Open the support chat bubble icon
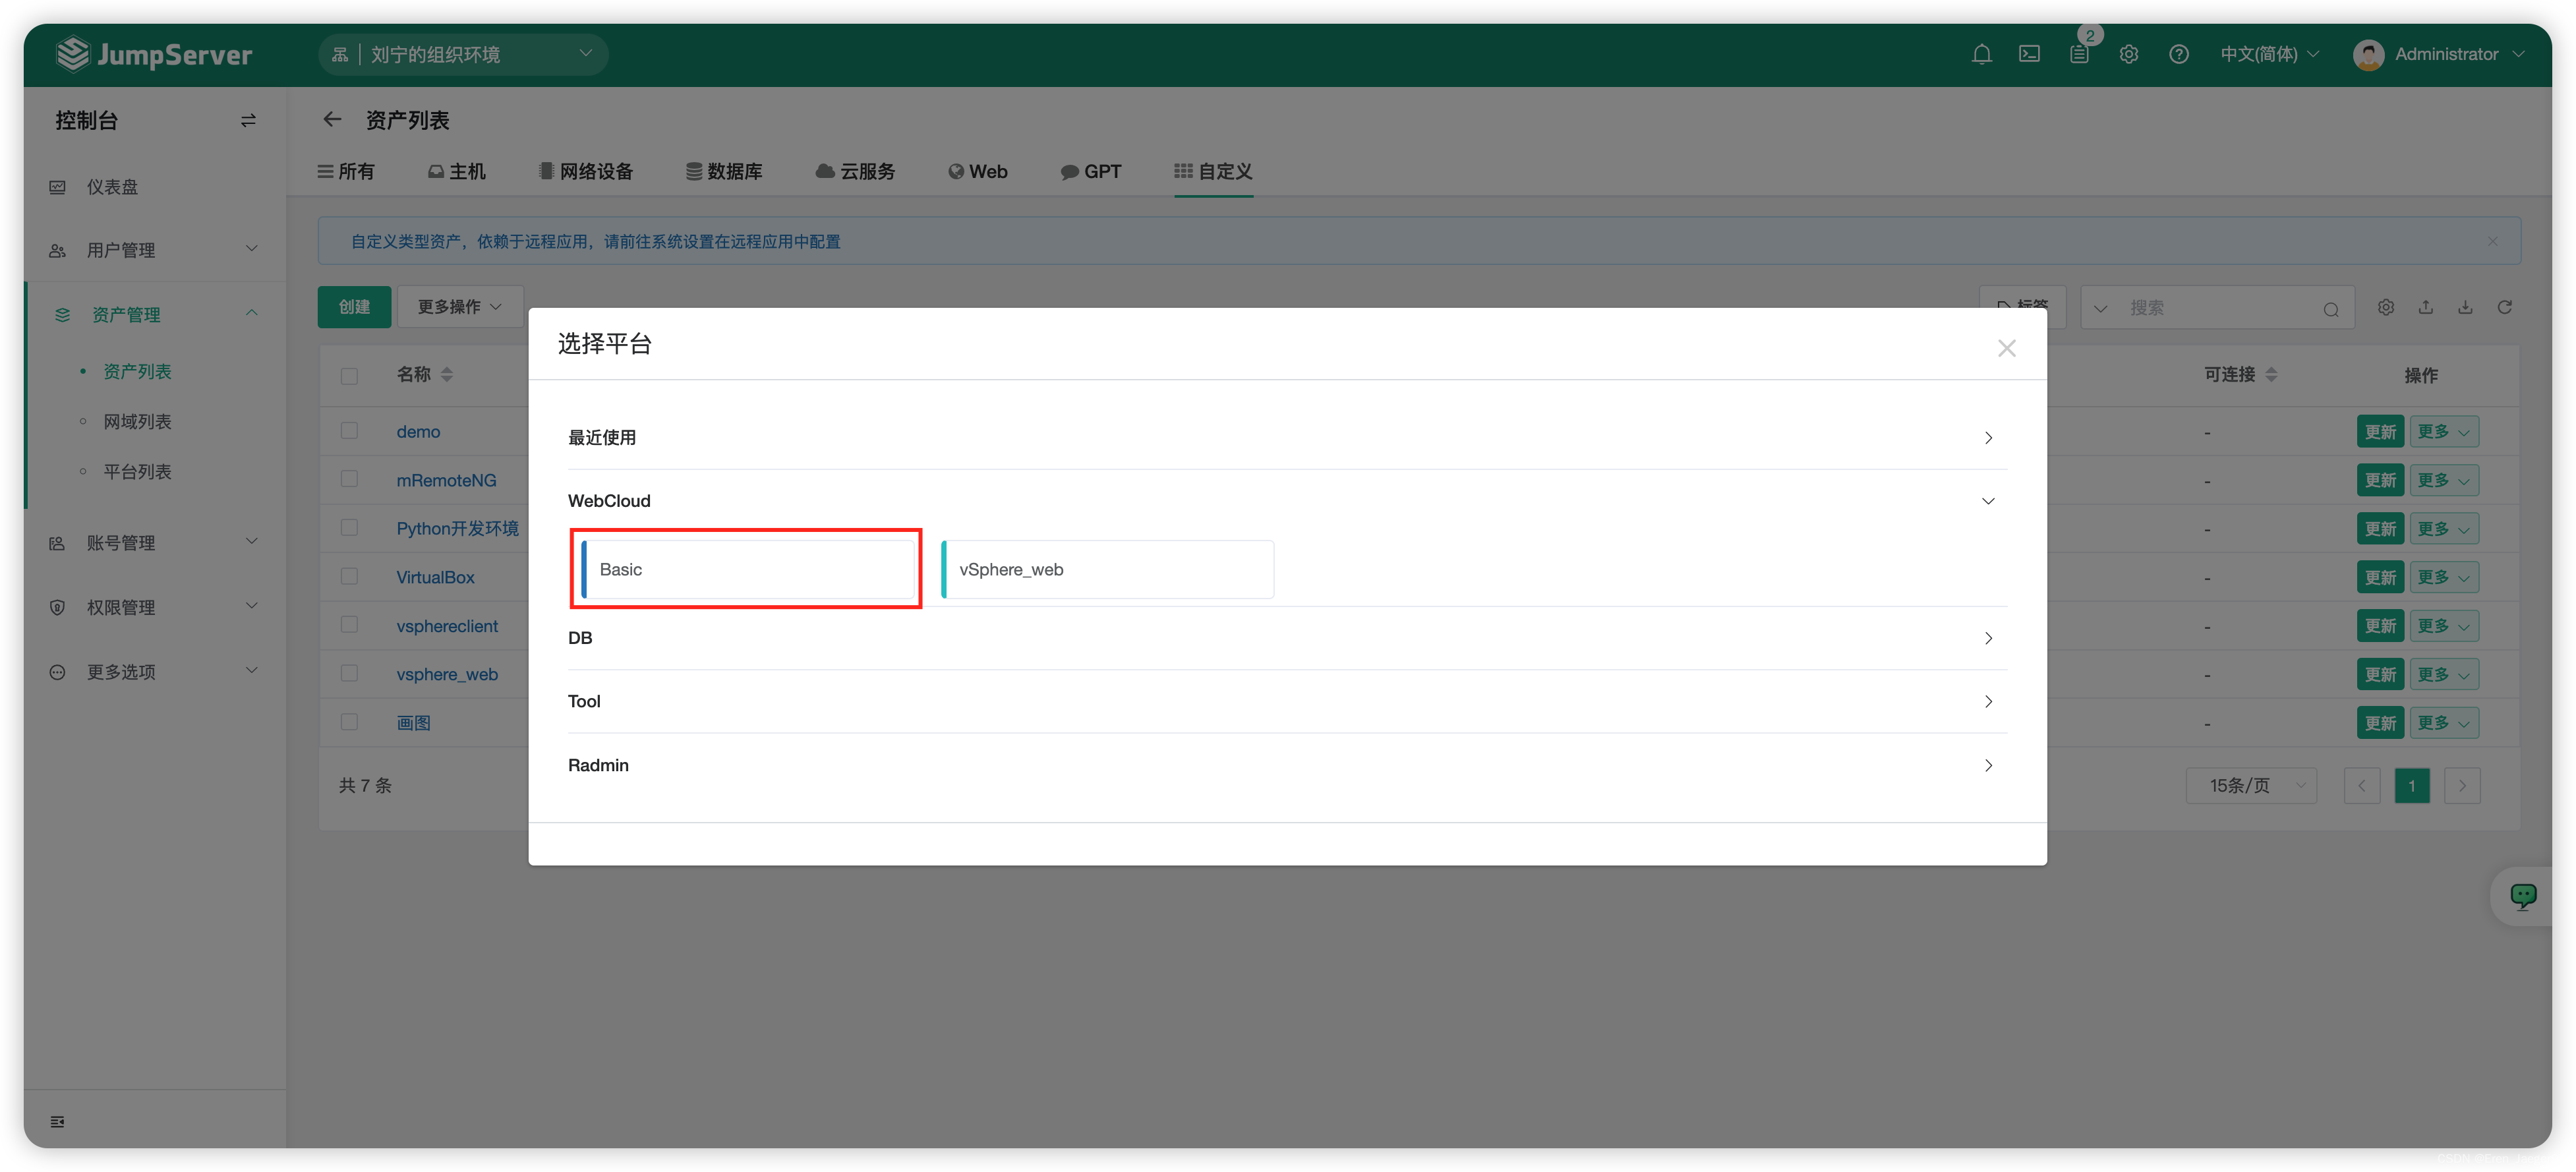The height and width of the screenshot is (1172, 2576). point(2523,895)
